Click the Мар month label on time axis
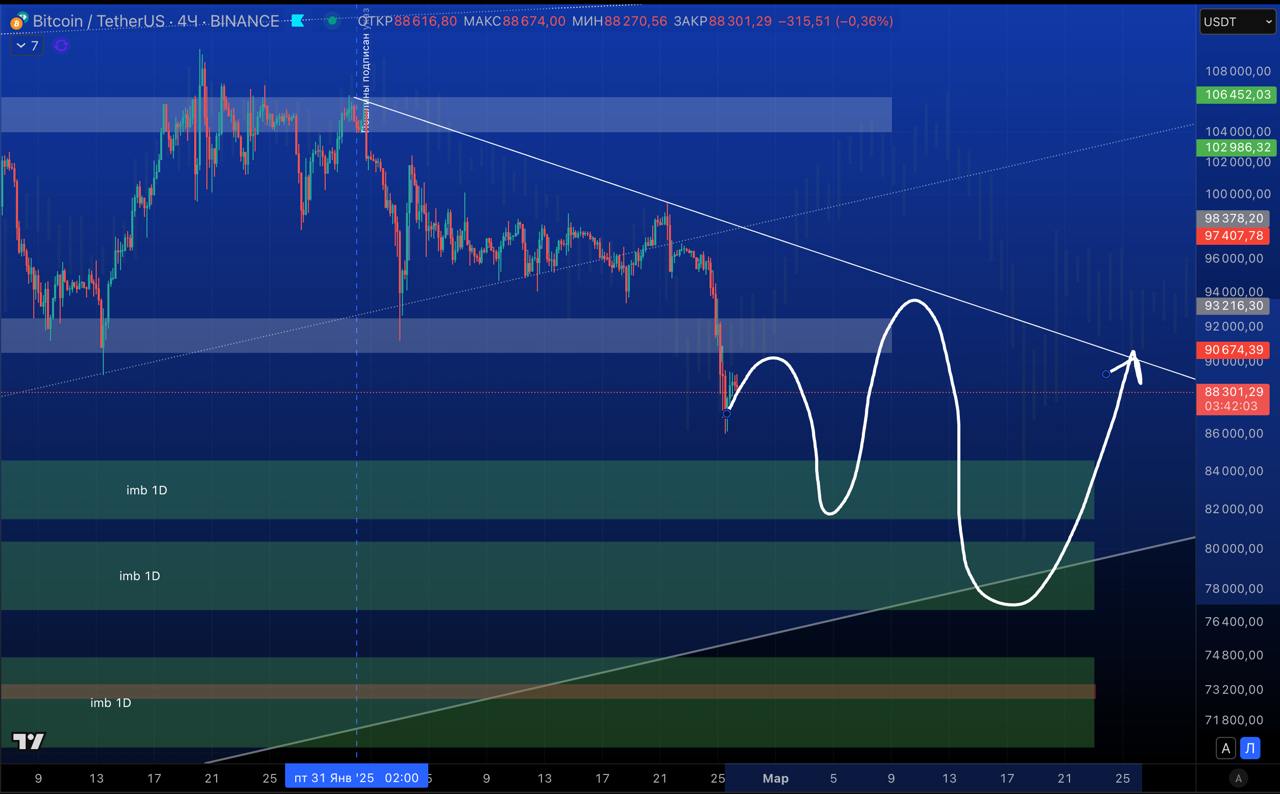Image resolution: width=1280 pixels, height=794 pixels. click(775, 778)
